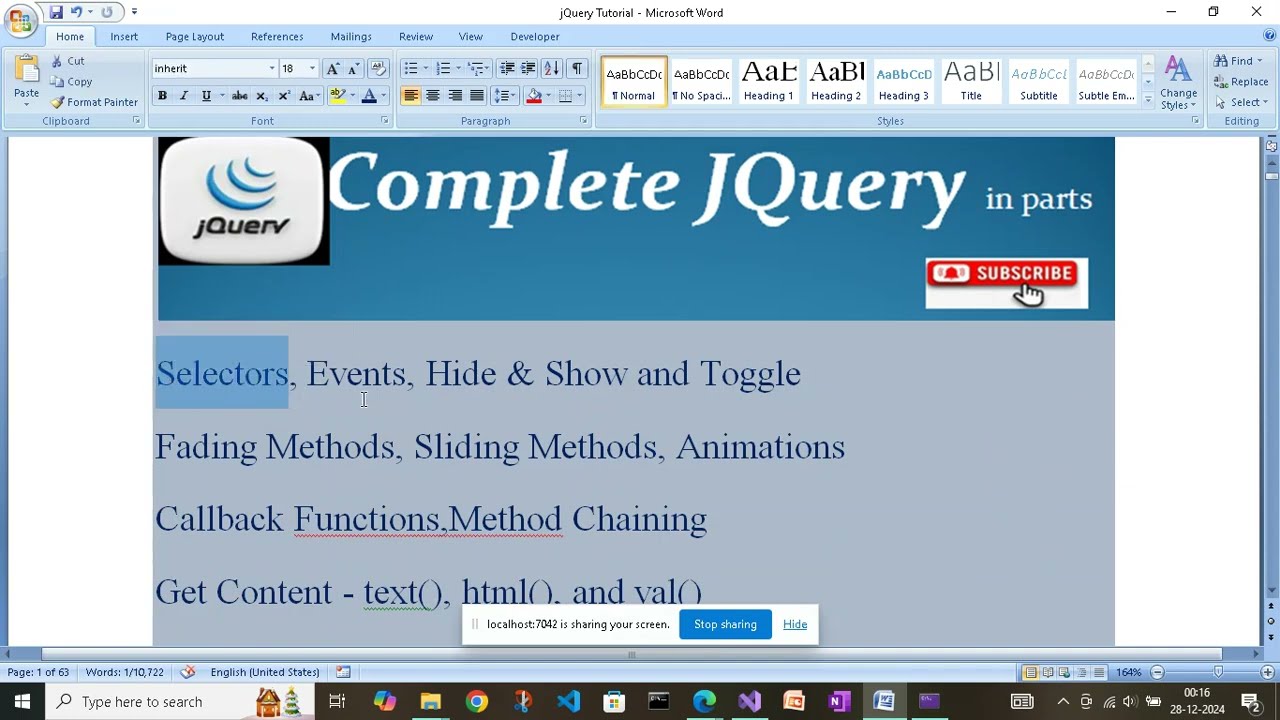
Task: Increase paragraph indent
Action: pyautogui.click(x=529, y=68)
